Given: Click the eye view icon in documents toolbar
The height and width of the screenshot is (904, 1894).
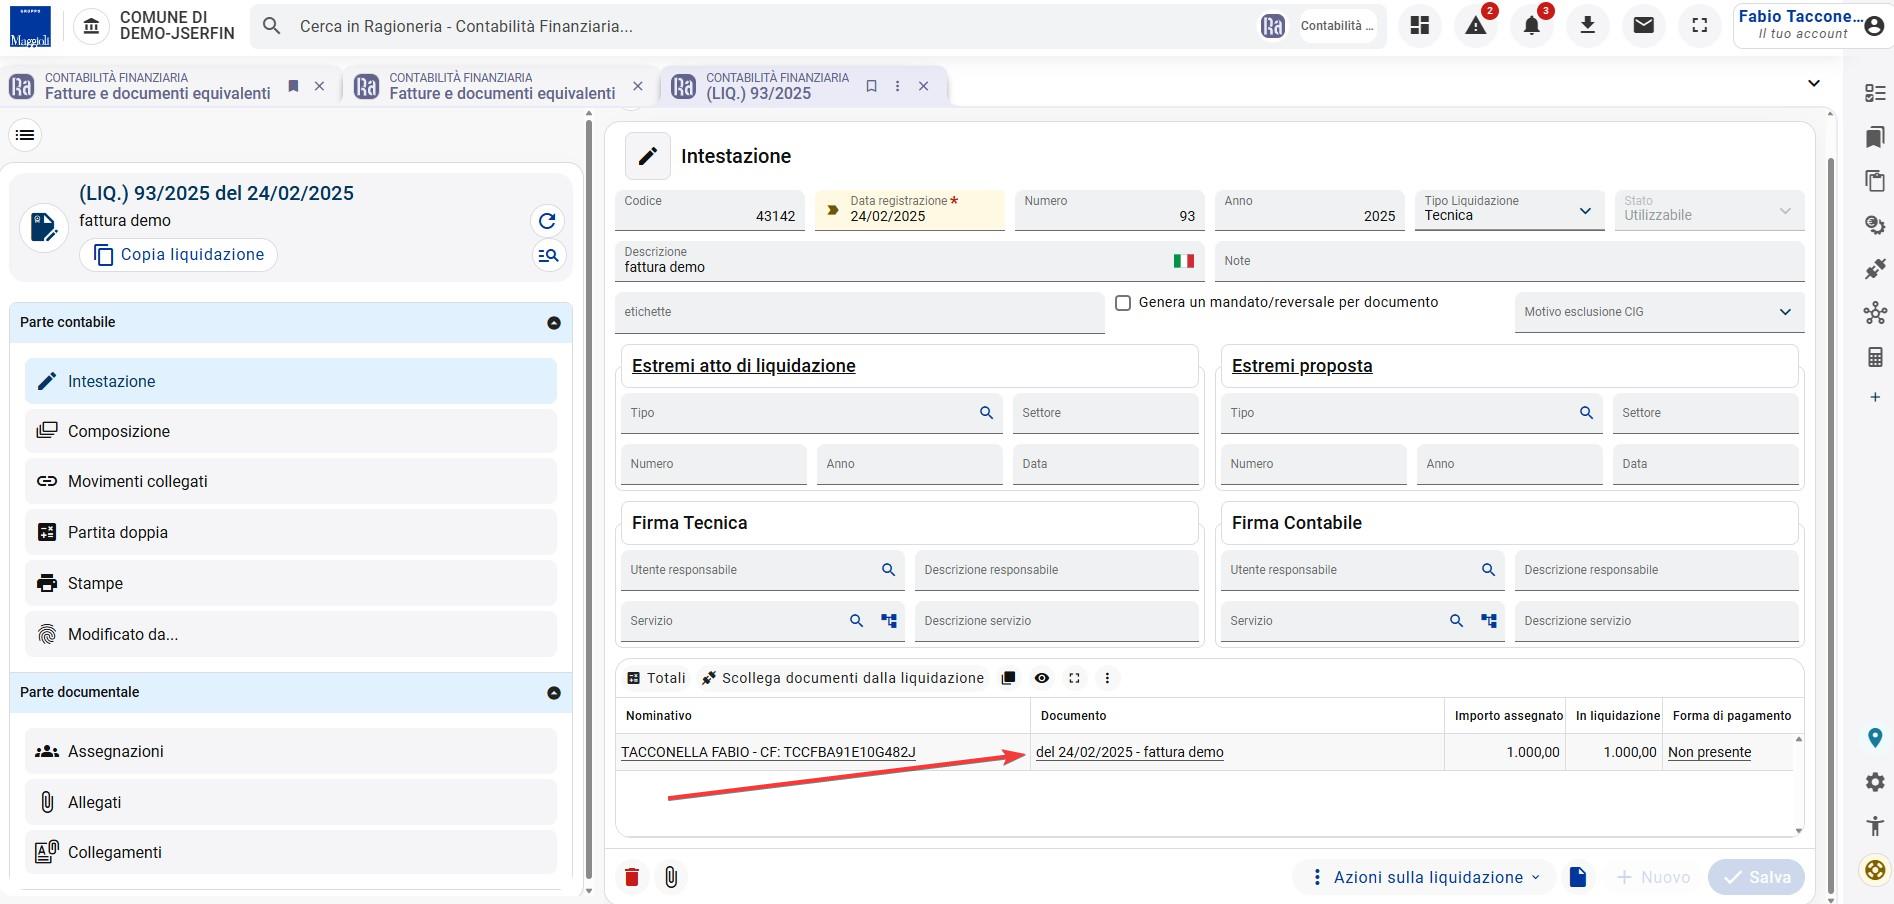Looking at the screenshot, I should click(1042, 678).
